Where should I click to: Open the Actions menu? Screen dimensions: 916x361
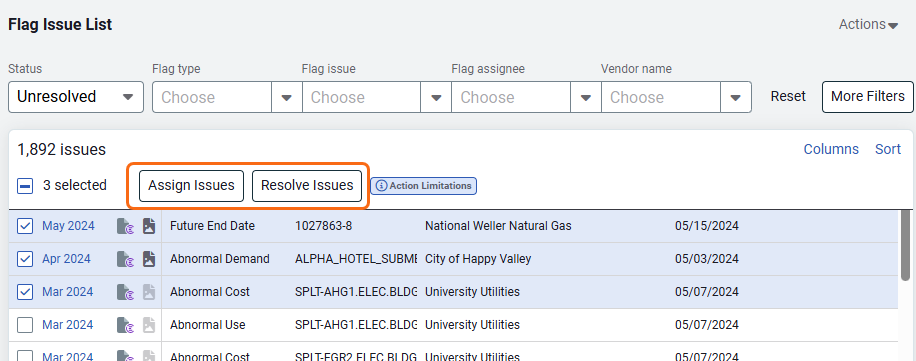868,25
